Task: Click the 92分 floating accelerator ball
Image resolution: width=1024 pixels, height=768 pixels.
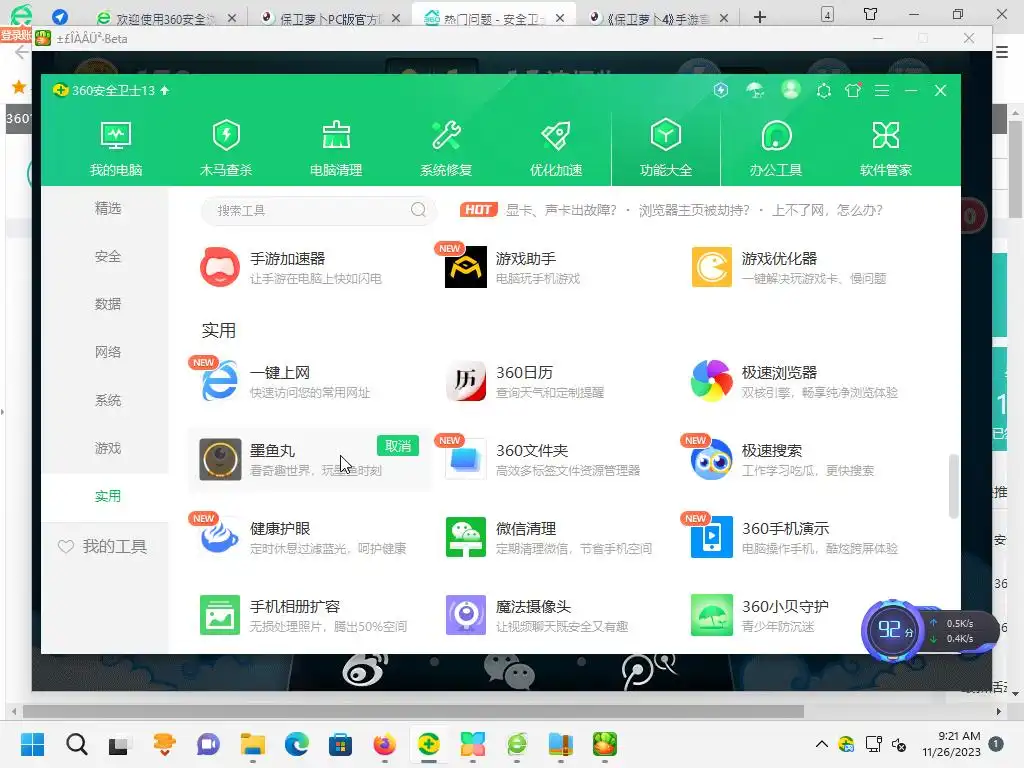Action: [x=893, y=630]
